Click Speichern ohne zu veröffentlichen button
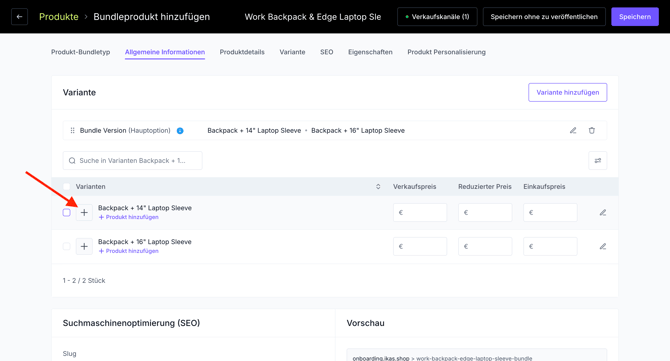The height and width of the screenshot is (361, 670). [x=544, y=17]
